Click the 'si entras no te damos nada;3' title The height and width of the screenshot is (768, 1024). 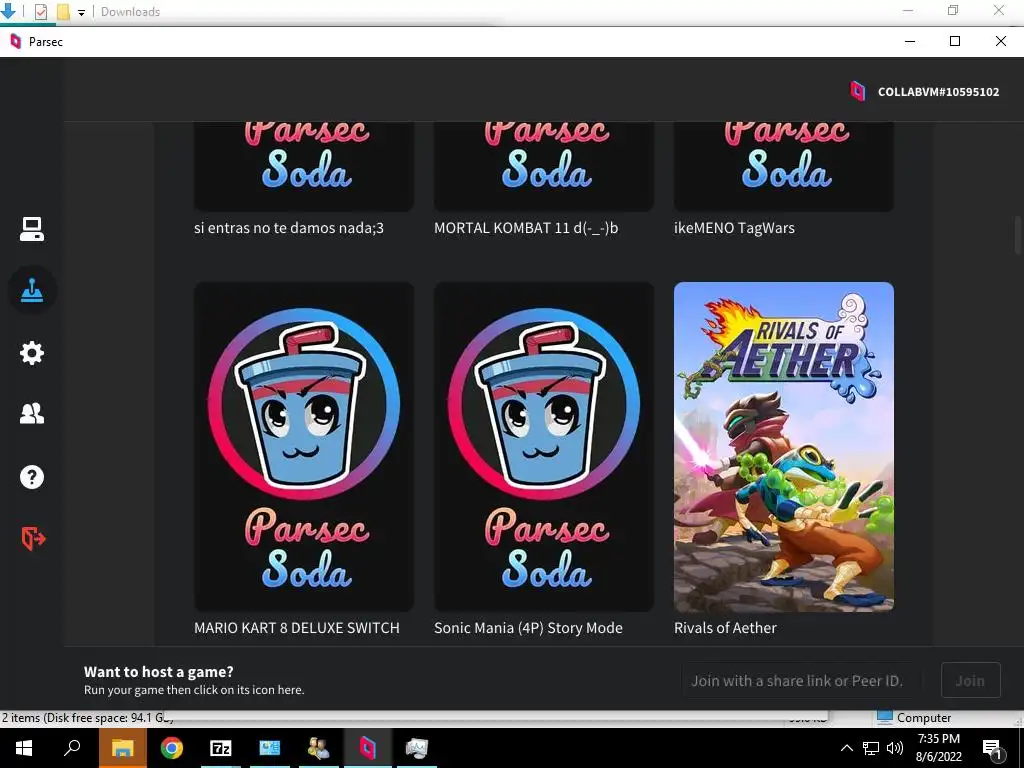tap(289, 228)
